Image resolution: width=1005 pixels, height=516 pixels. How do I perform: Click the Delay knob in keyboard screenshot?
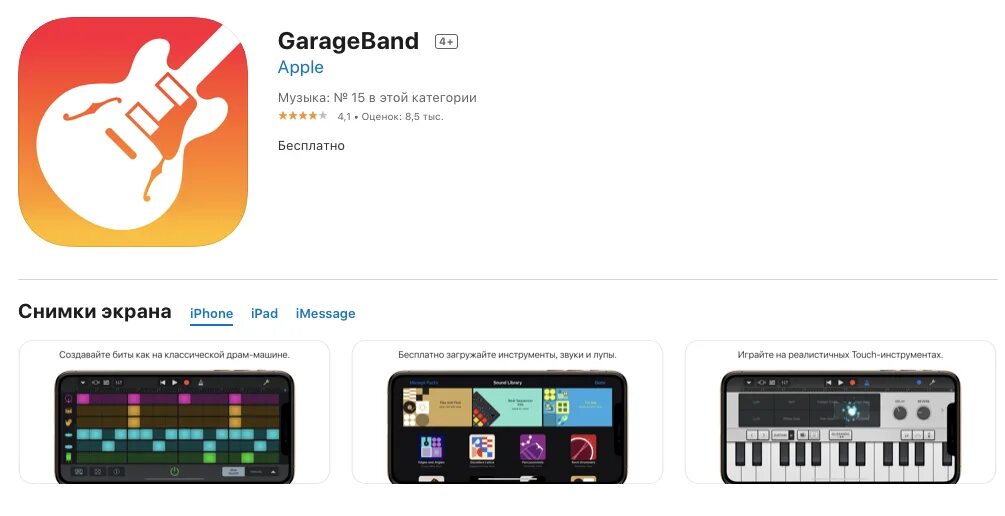click(900, 413)
